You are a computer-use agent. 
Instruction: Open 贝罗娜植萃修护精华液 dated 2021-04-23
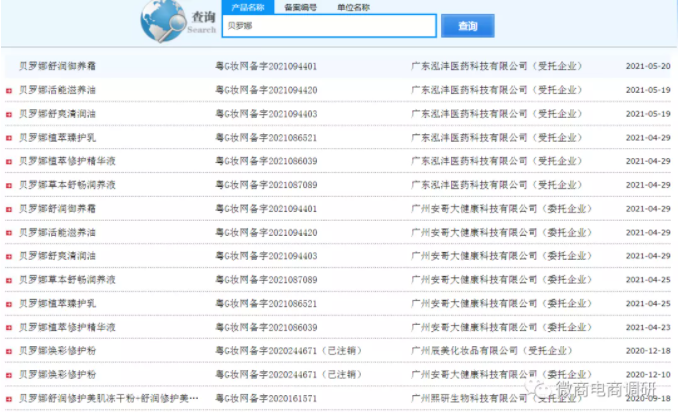coord(67,327)
